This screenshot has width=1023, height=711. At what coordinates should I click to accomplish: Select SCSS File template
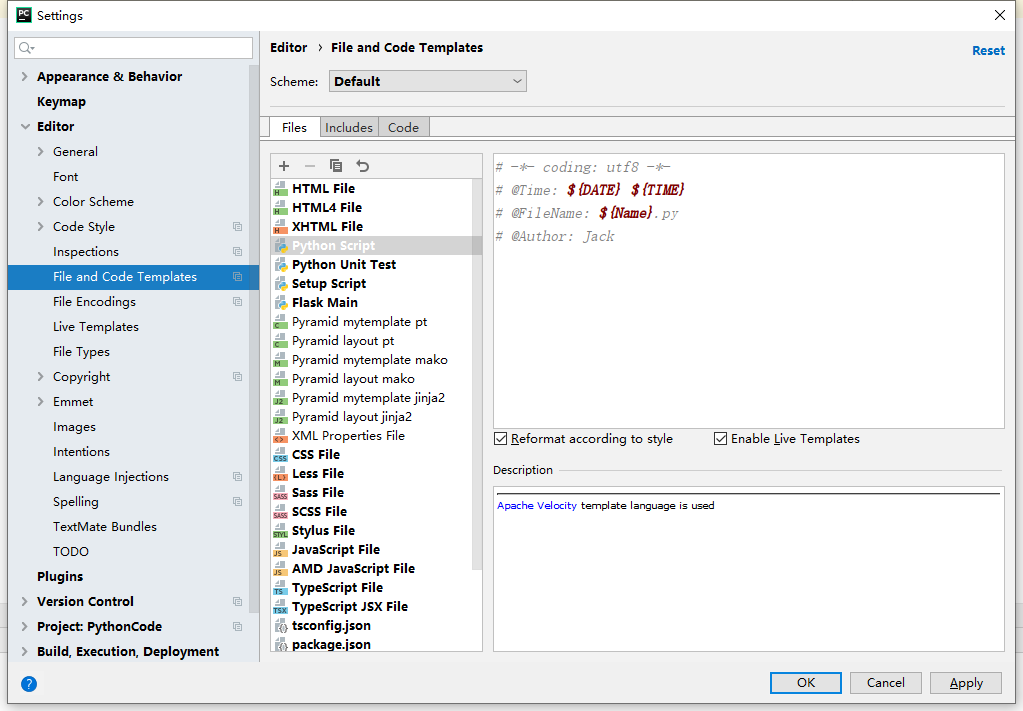pyautogui.click(x=319, y=512)
